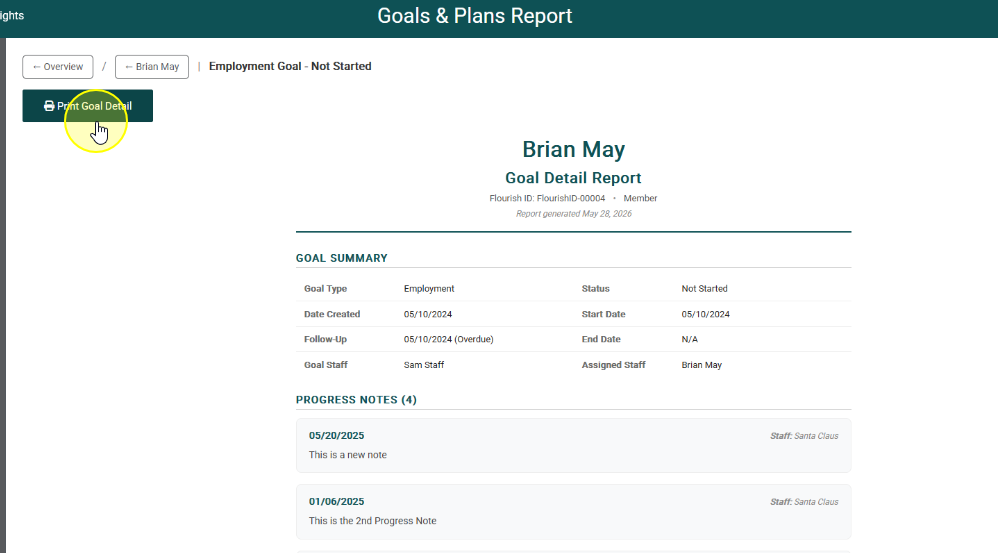
Task: Select the Sam Staff value
Action: click(424, 365)
